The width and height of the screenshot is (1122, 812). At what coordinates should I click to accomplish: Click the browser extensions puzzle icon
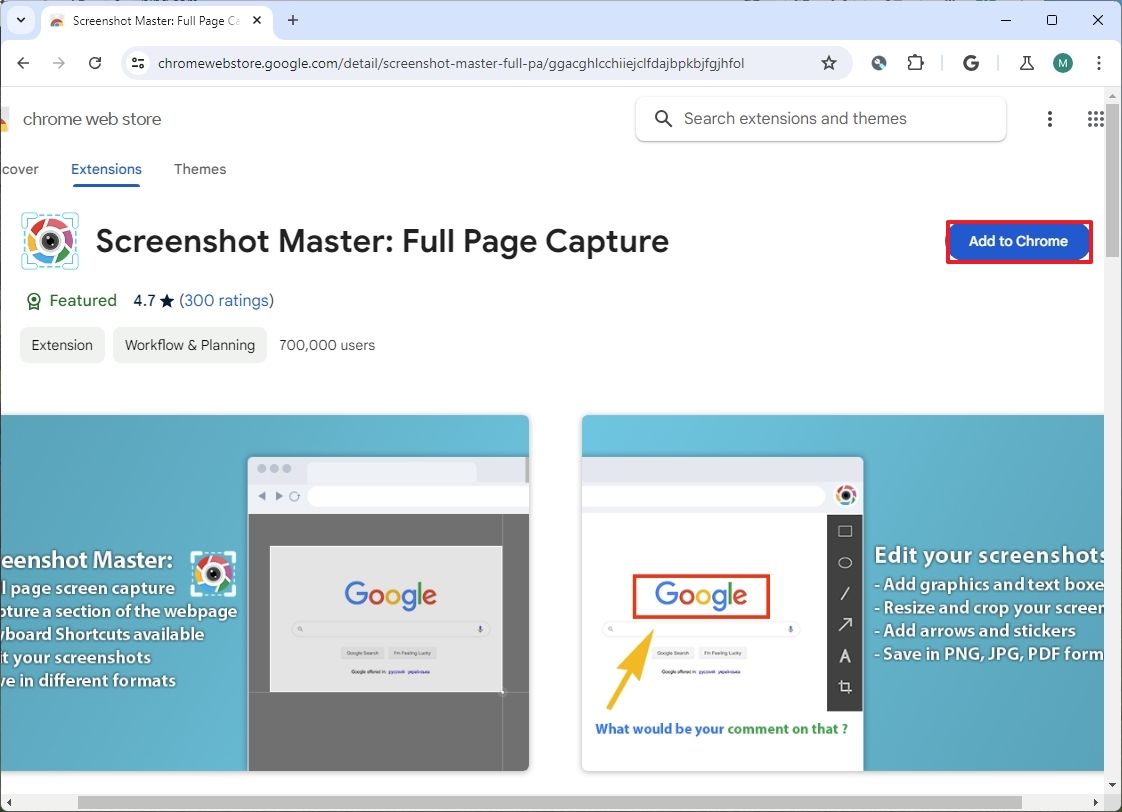915,62
